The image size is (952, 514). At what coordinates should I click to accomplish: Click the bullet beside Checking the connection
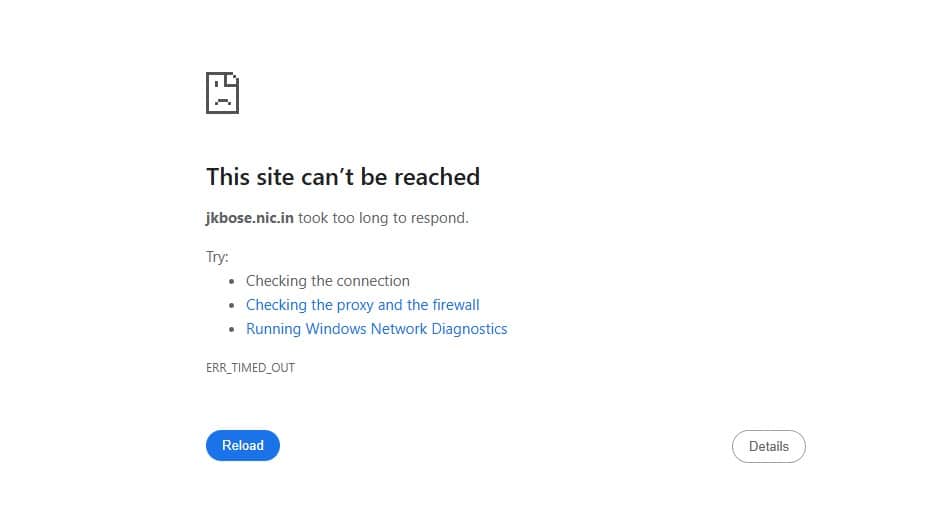click(233, 281)
